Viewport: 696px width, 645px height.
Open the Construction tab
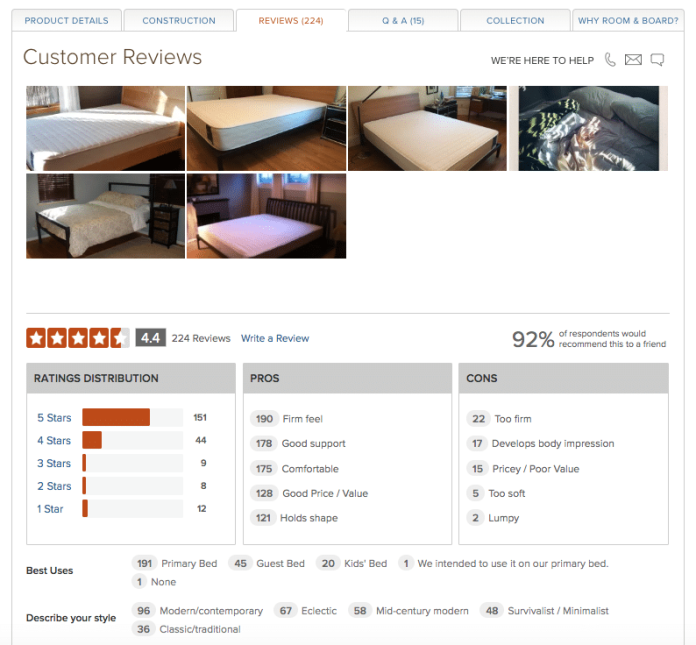click(179, 20)
